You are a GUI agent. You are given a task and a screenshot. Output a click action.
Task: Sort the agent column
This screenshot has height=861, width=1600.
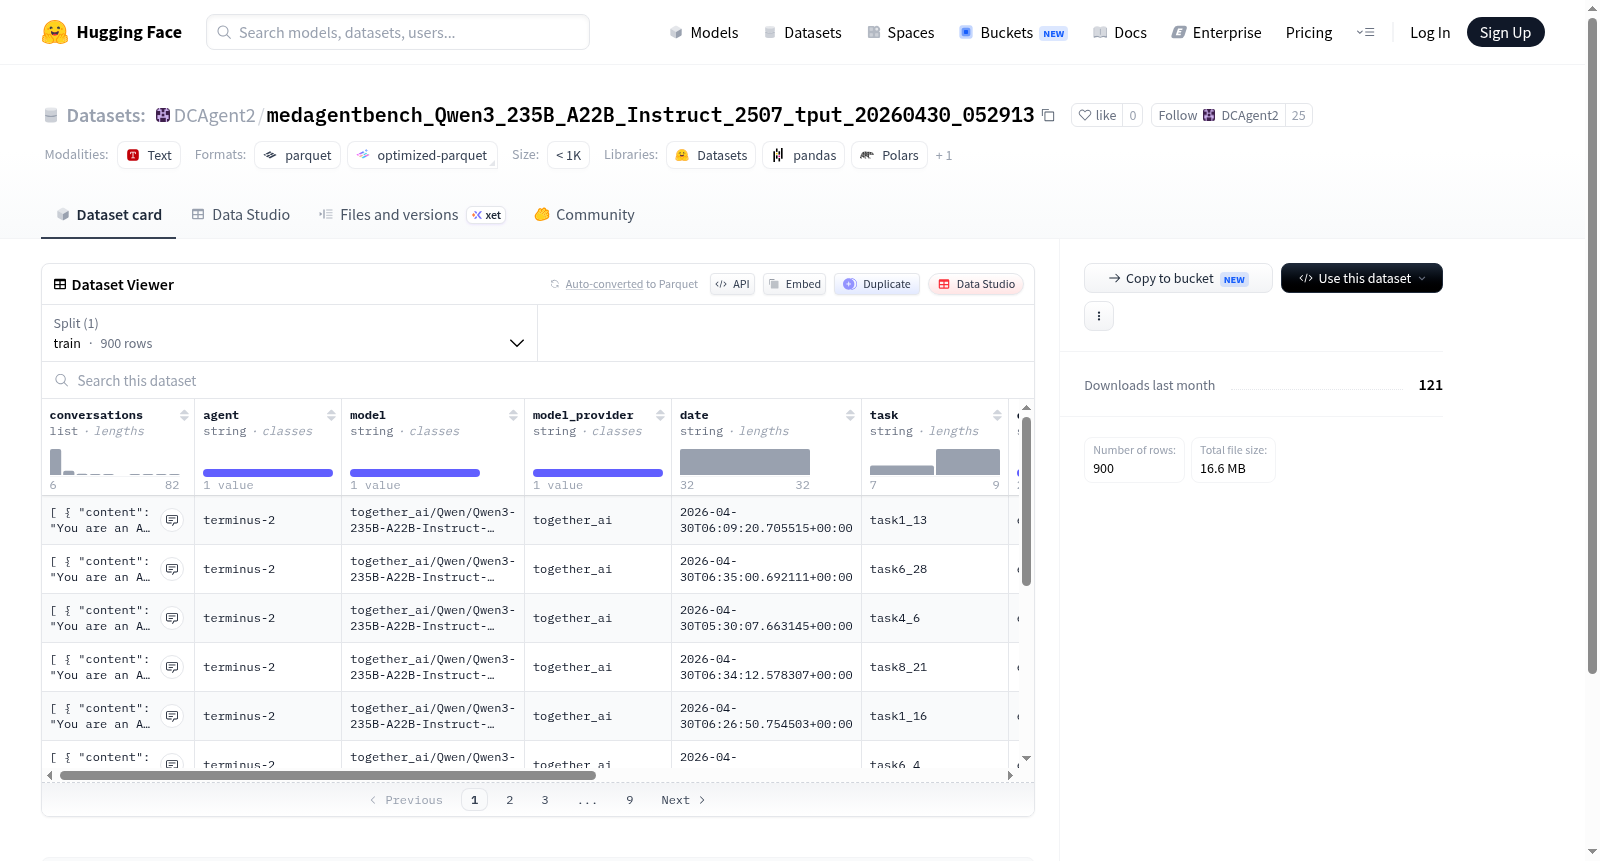coord(331,415)
